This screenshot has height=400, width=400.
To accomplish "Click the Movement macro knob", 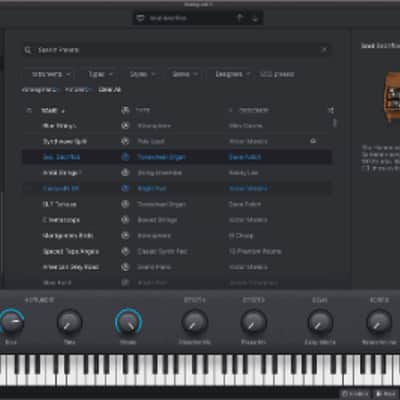I will pos(128,322).
